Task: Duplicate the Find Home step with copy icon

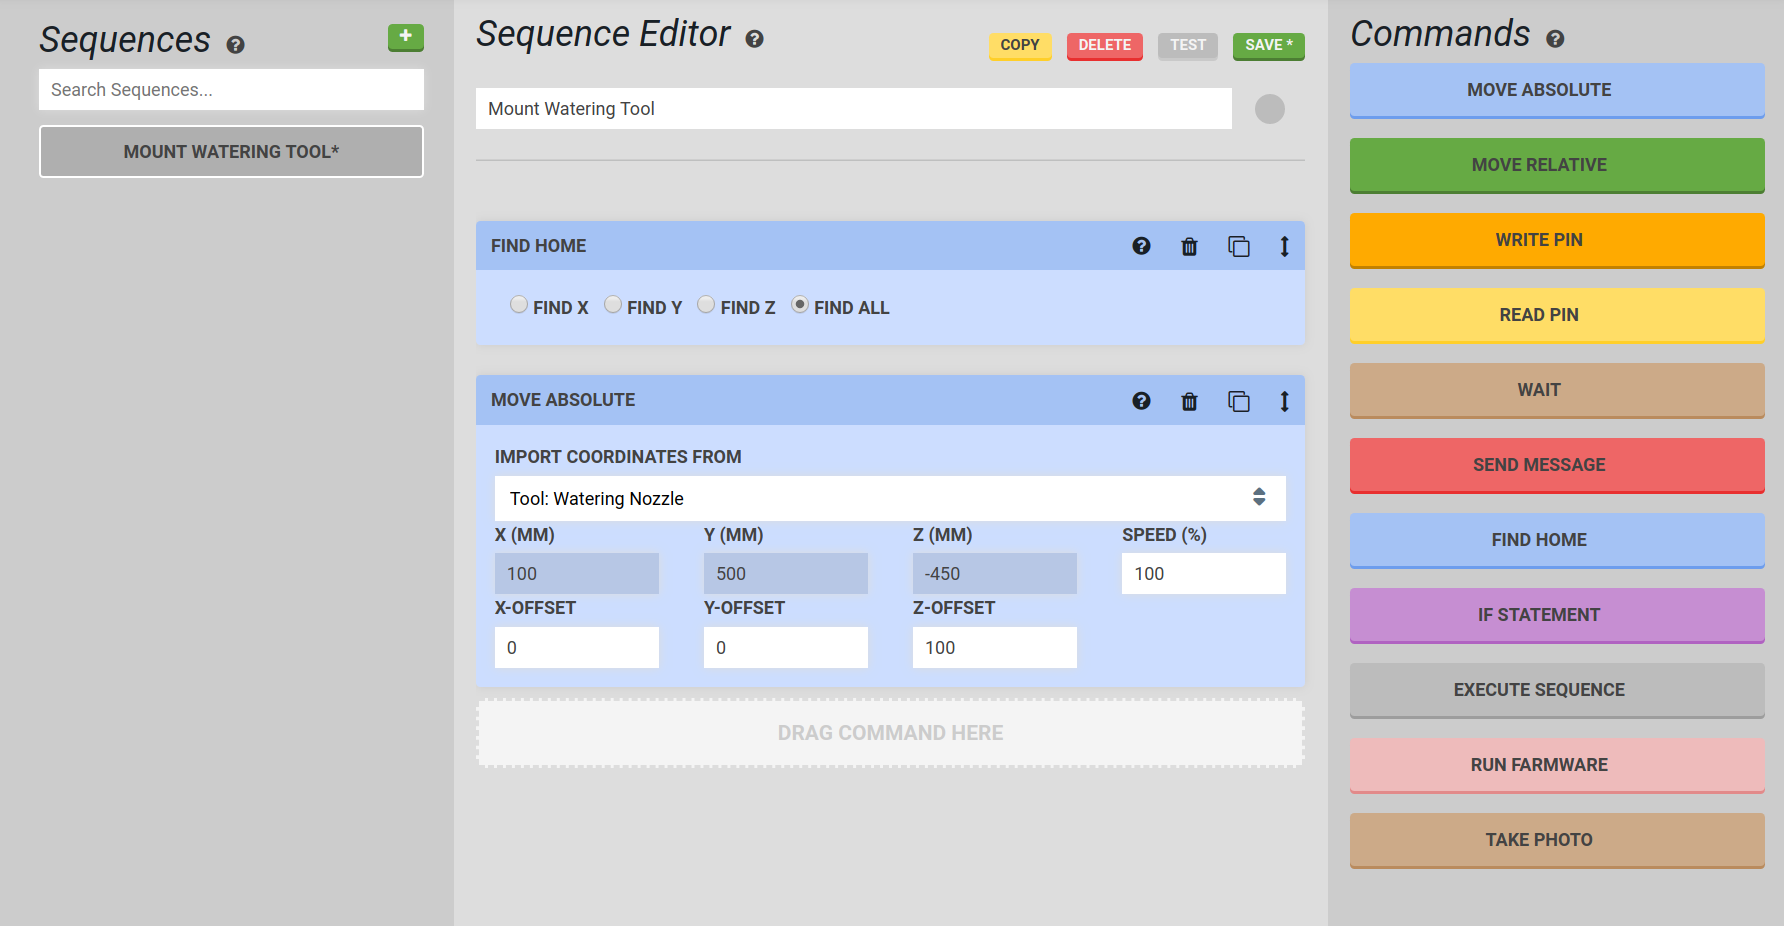Action: 1238,247
